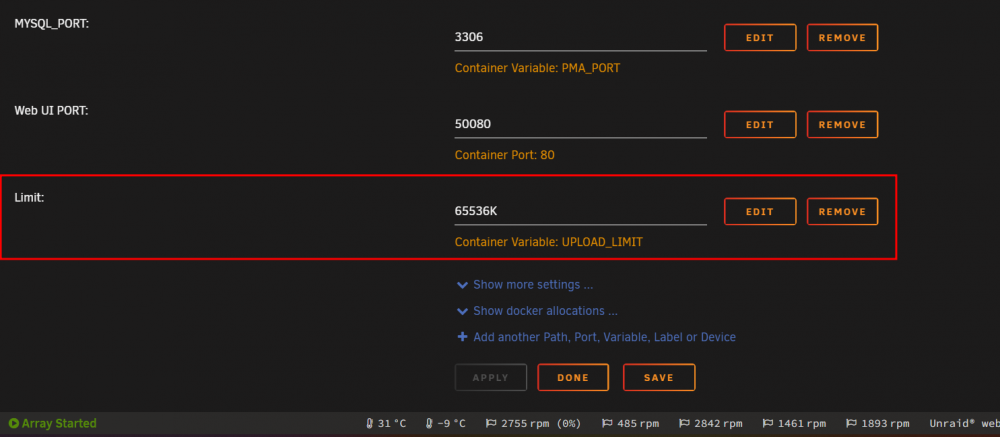Save the container template
The height and width of the screenshot is (437, 1000).
(x=659, y=377)
